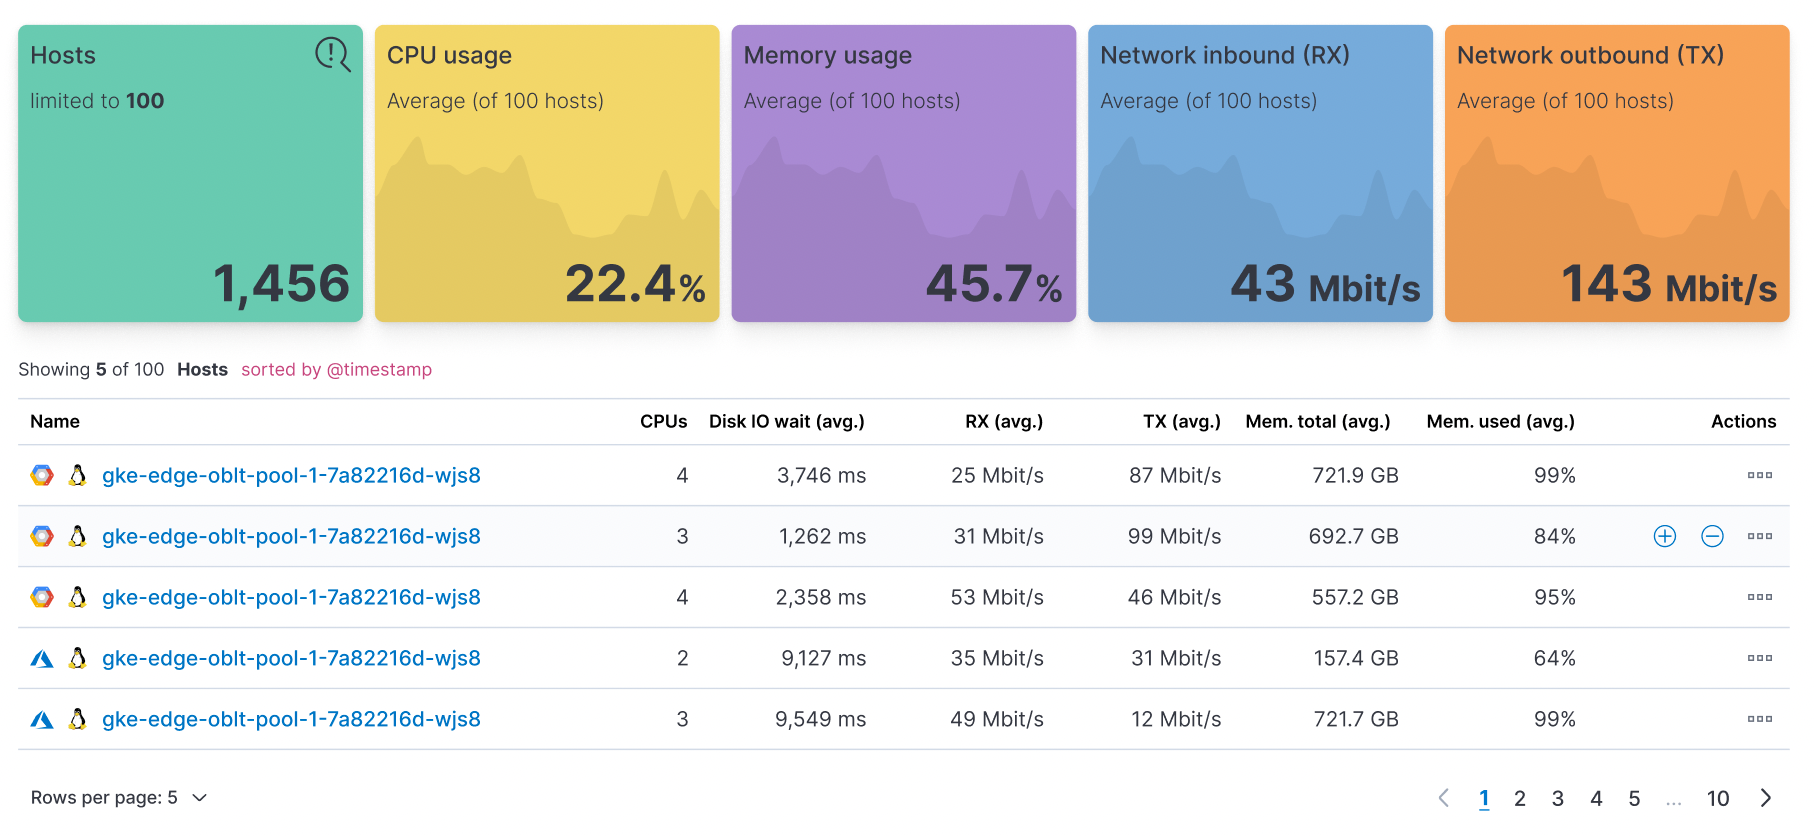Click the Memory usage trend chart
Image resolution: width=1814 pixels, height=836 pixels.
point(903,200)
